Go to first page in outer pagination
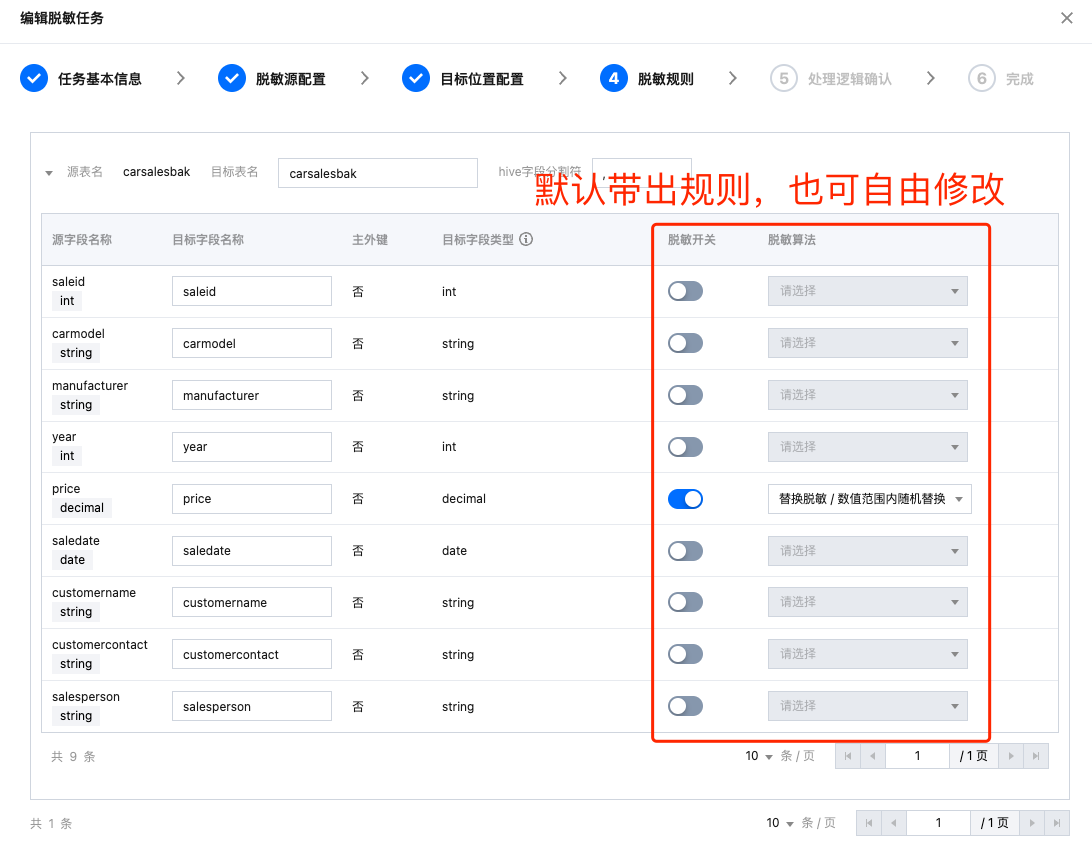The width and height of the screenshot is (1092, 863). (x=869, y=823)
